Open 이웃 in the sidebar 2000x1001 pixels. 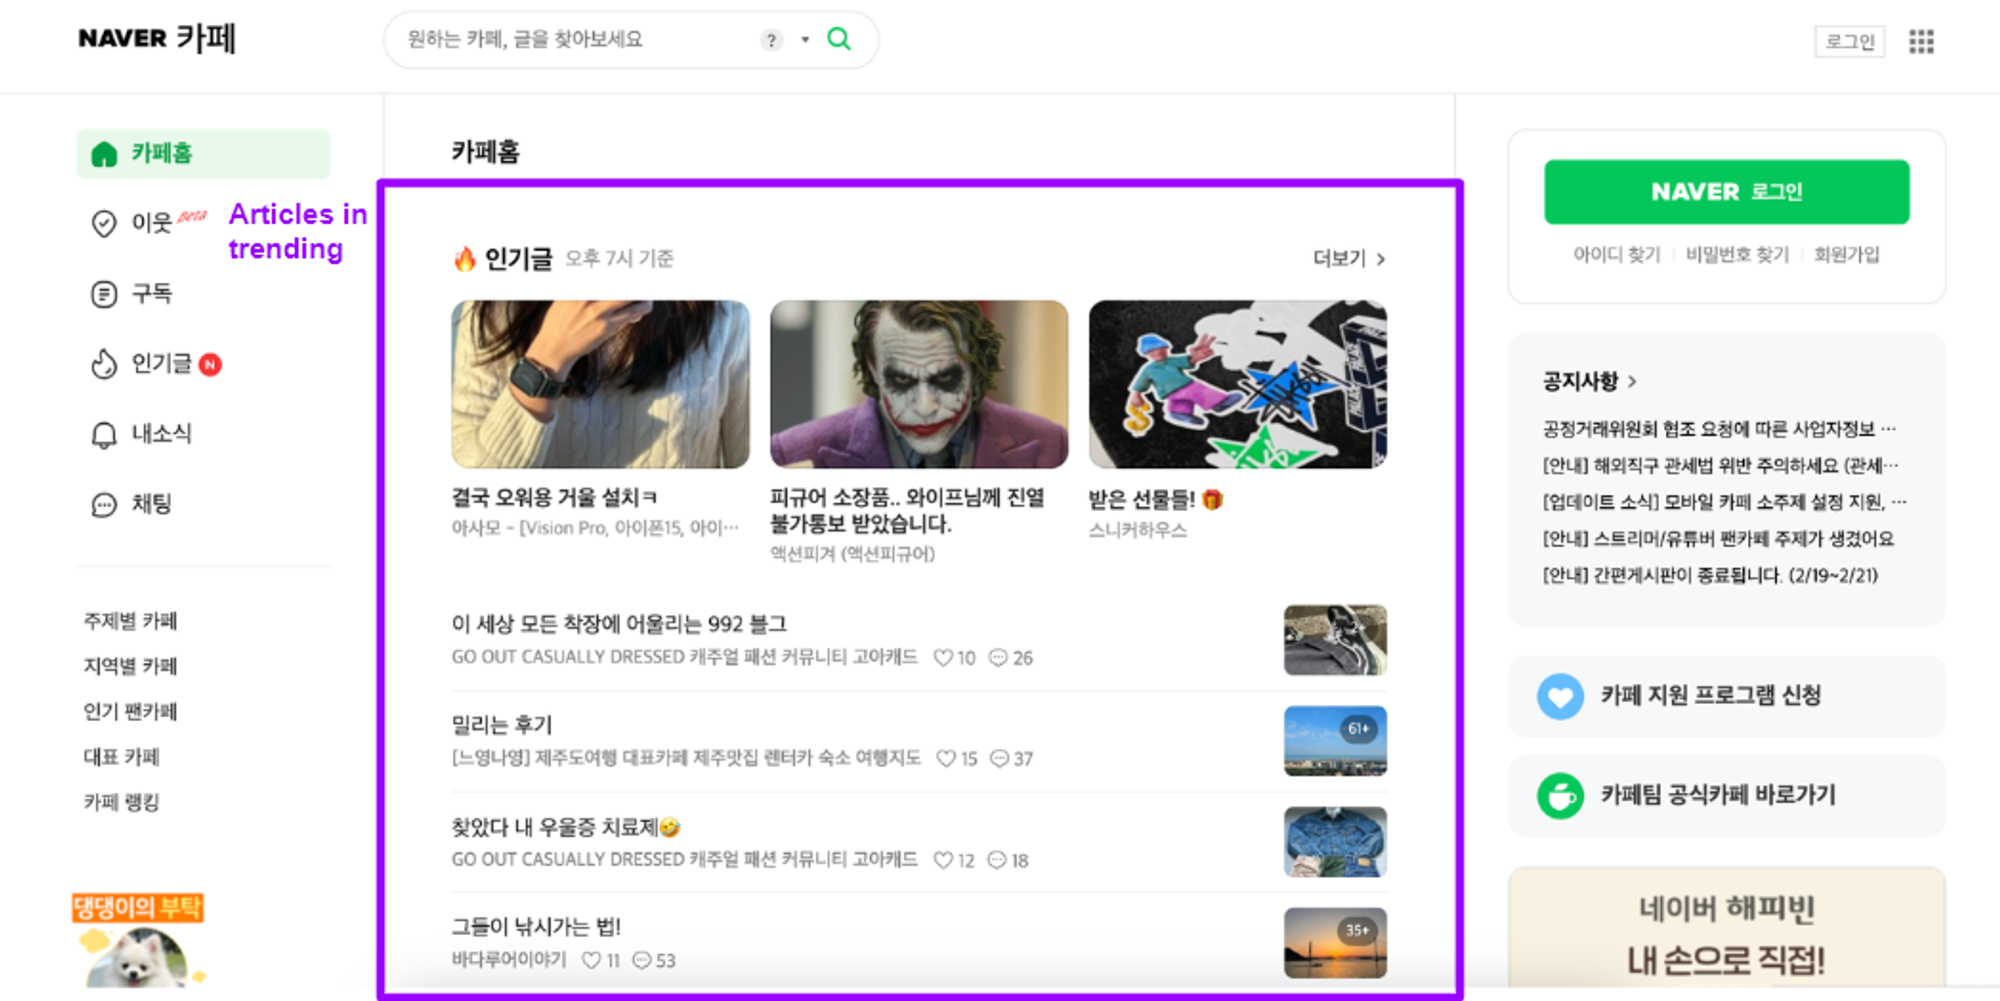pyautogui.click(x=150, y=223)
